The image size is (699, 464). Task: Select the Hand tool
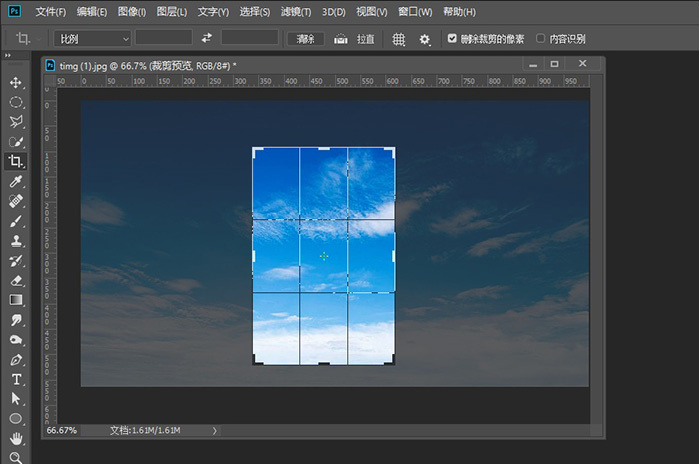(16, 438)
